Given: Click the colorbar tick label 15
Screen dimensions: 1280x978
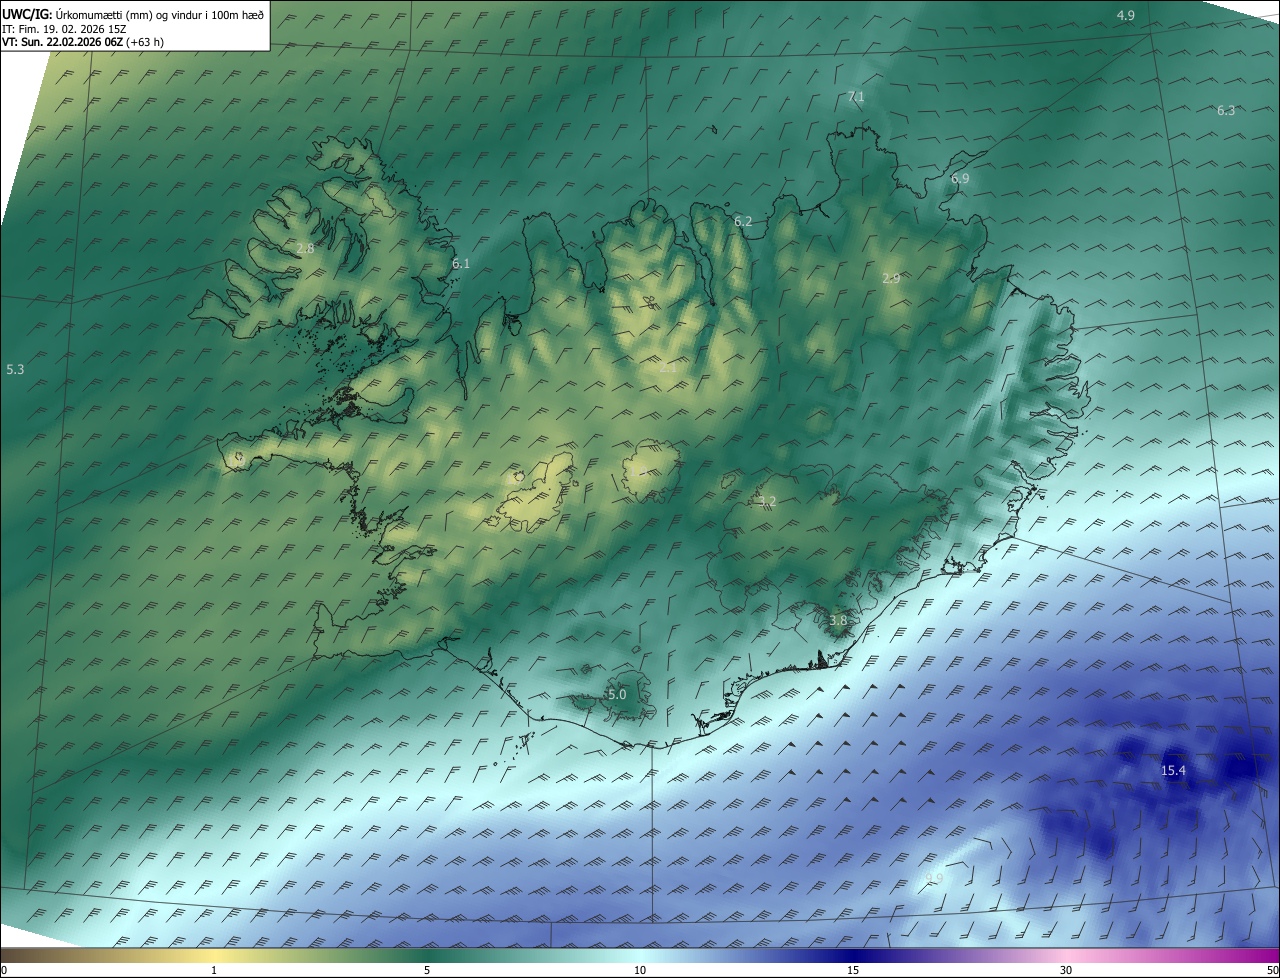Looking at the screenshot, I should (853, 970).
